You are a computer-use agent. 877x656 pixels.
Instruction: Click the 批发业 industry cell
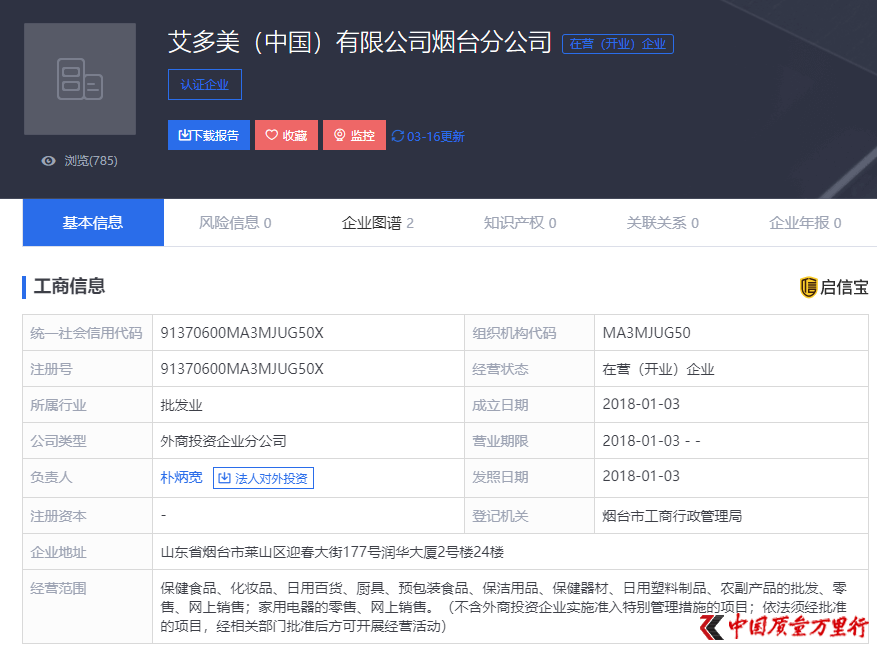[308, 405]
